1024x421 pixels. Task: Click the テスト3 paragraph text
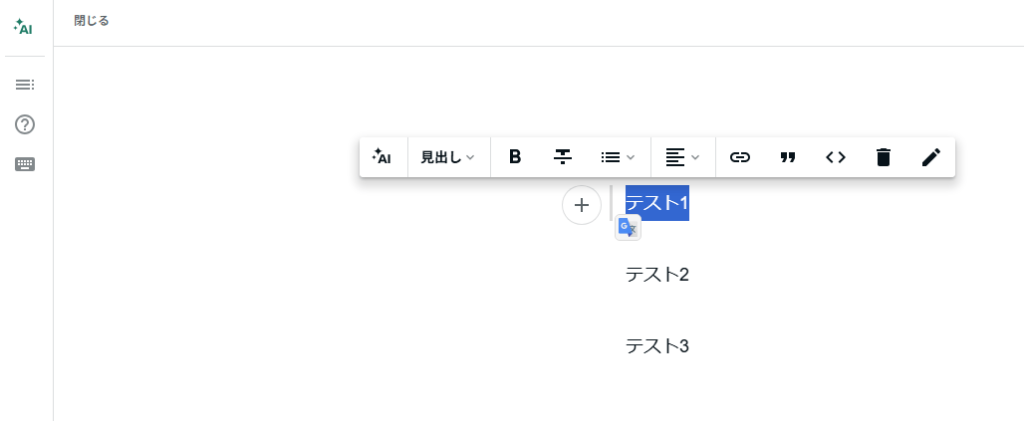(657, 346)
